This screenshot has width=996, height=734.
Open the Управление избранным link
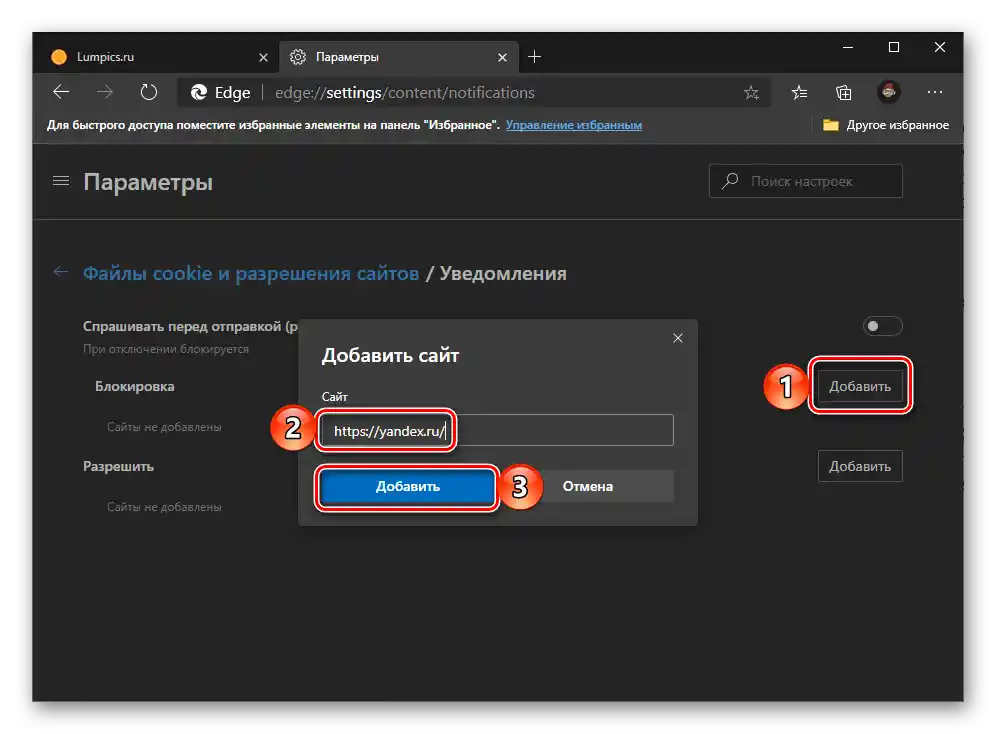[x=574, y=125]
